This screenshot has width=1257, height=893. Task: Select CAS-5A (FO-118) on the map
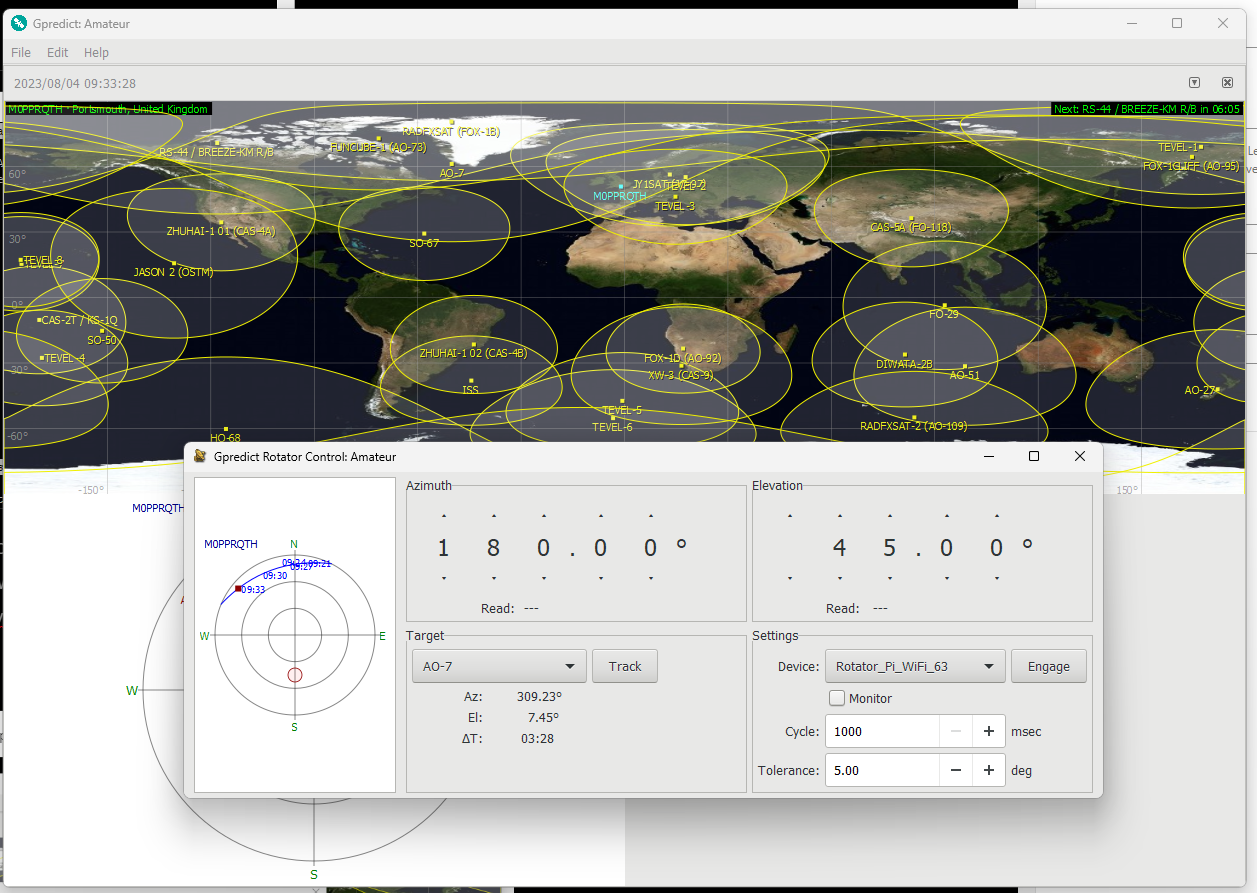pos(911,224)
